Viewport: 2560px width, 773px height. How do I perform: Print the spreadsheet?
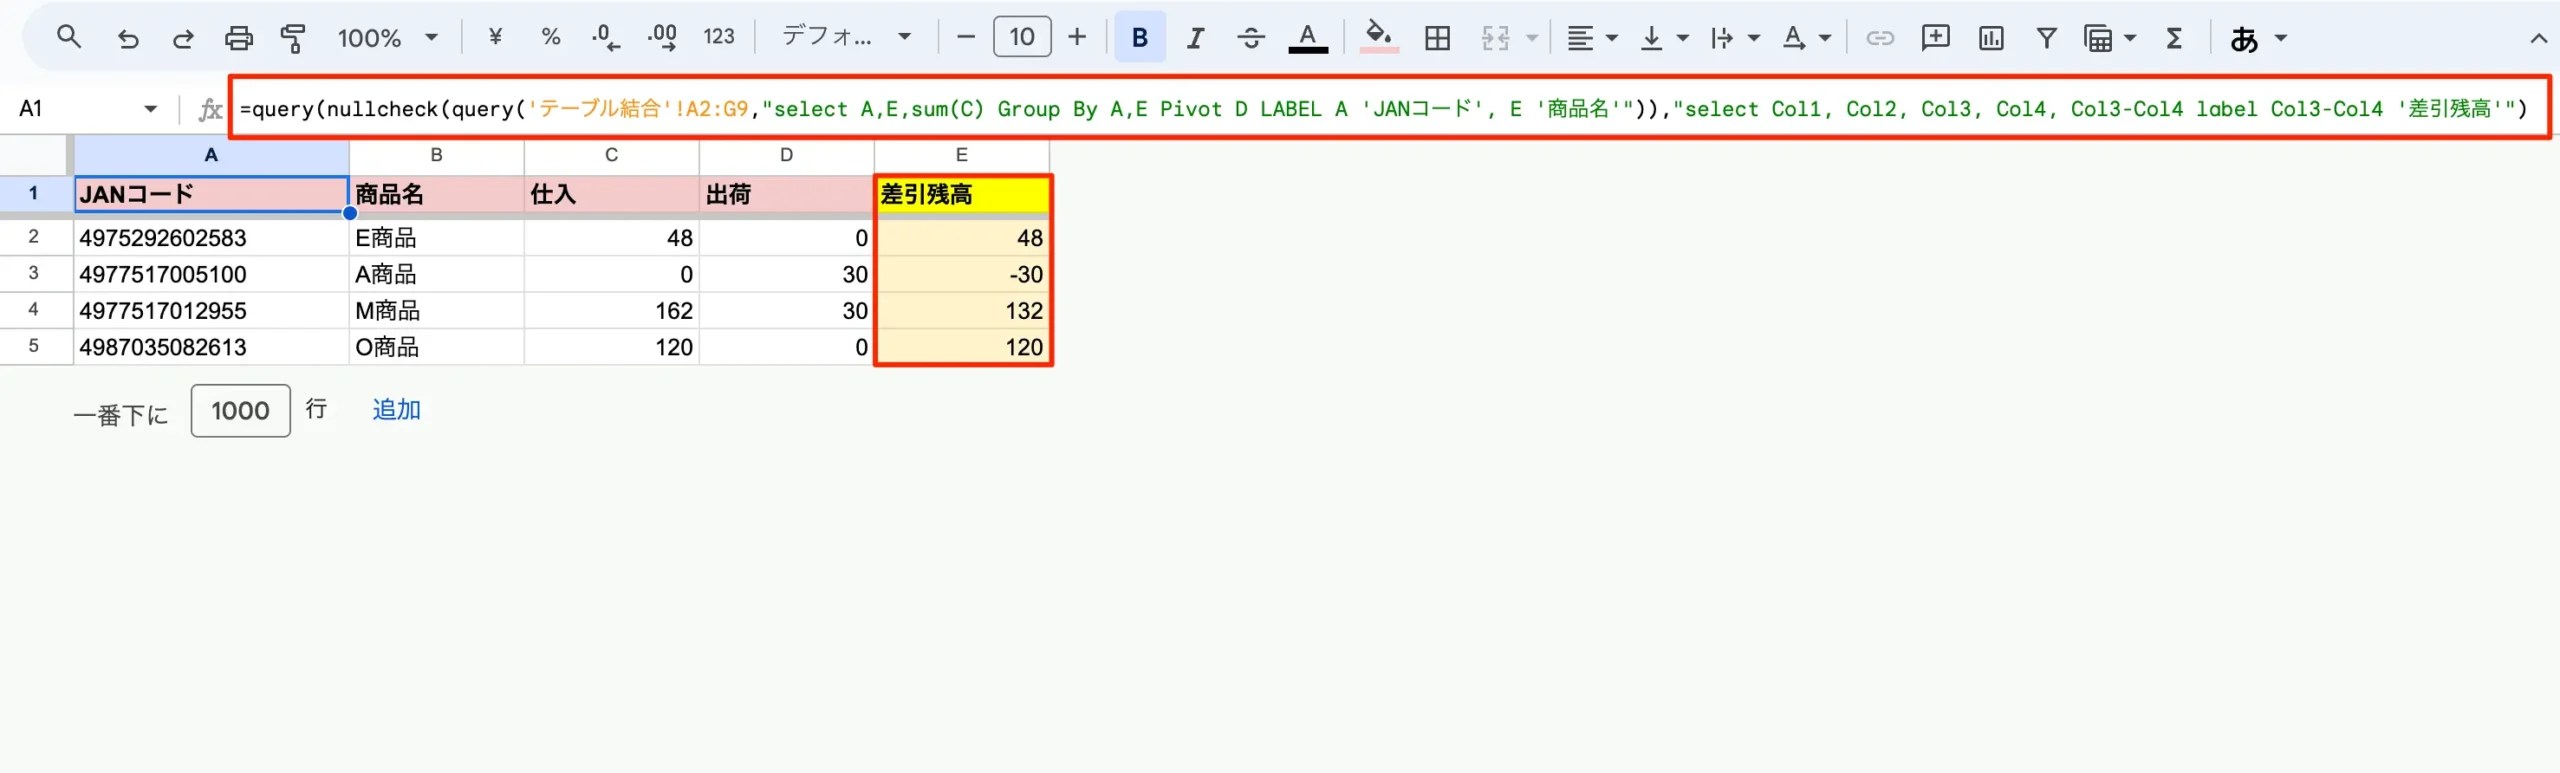click(239, 38)
